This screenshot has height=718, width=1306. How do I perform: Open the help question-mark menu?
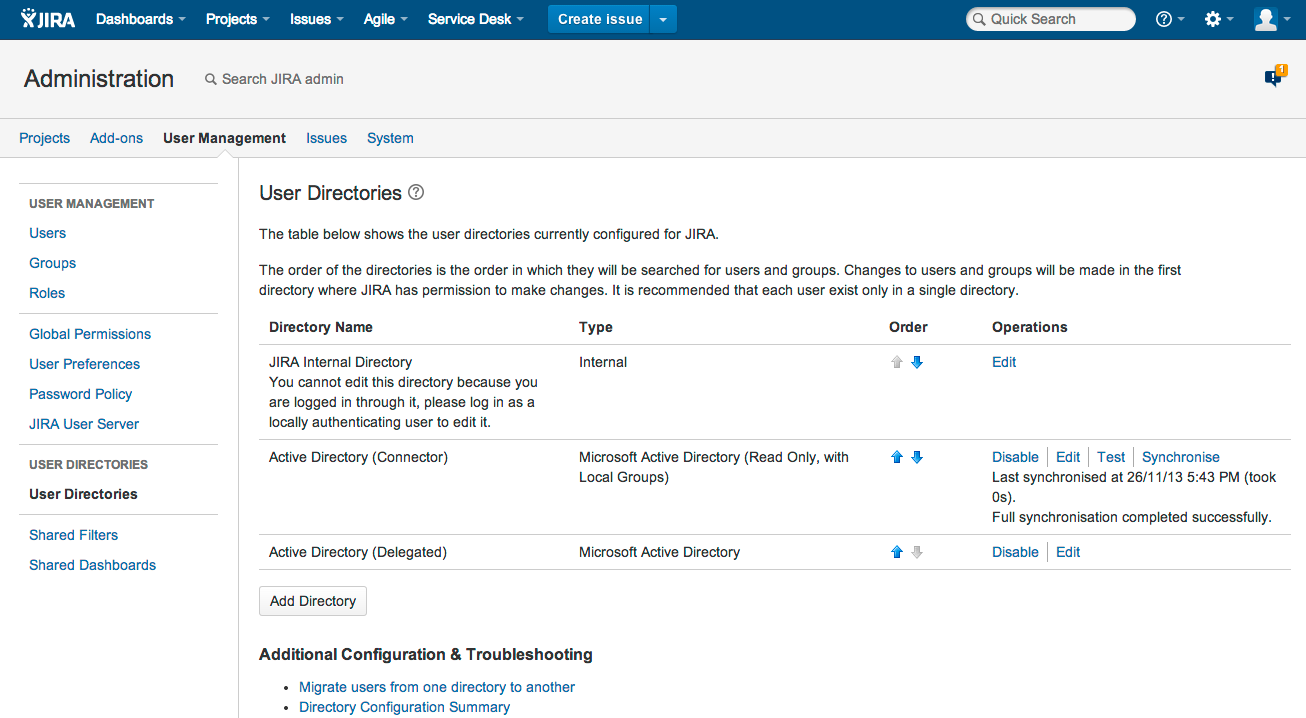(1170, 19)
